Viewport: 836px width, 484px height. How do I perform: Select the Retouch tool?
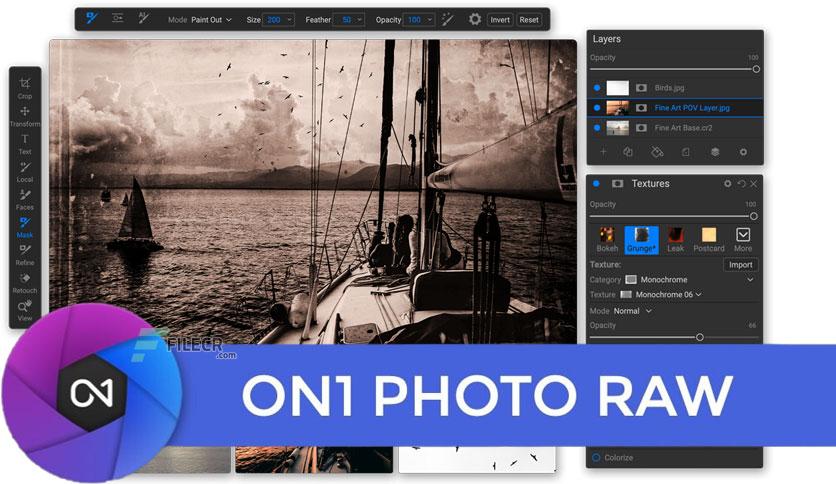[25, 283]
